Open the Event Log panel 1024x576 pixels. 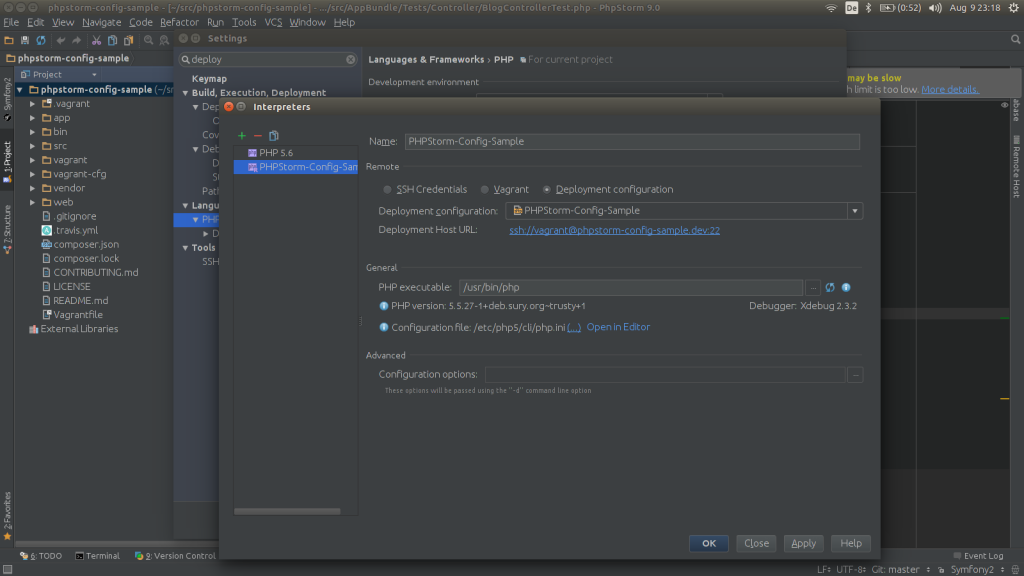[x=978, y=556]
